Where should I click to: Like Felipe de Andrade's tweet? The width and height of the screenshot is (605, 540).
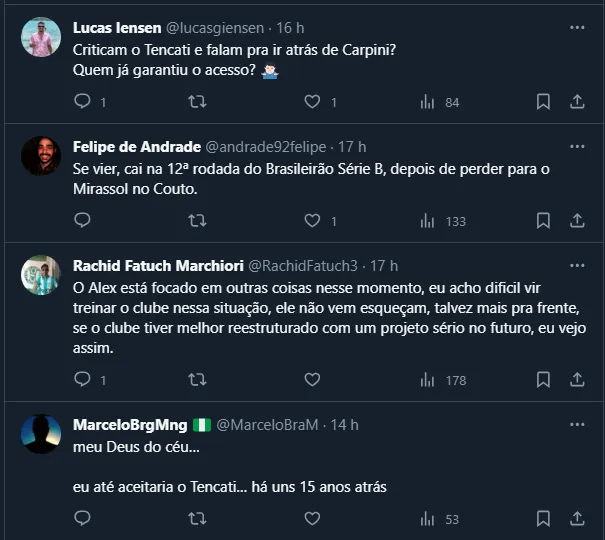point(312,221)
